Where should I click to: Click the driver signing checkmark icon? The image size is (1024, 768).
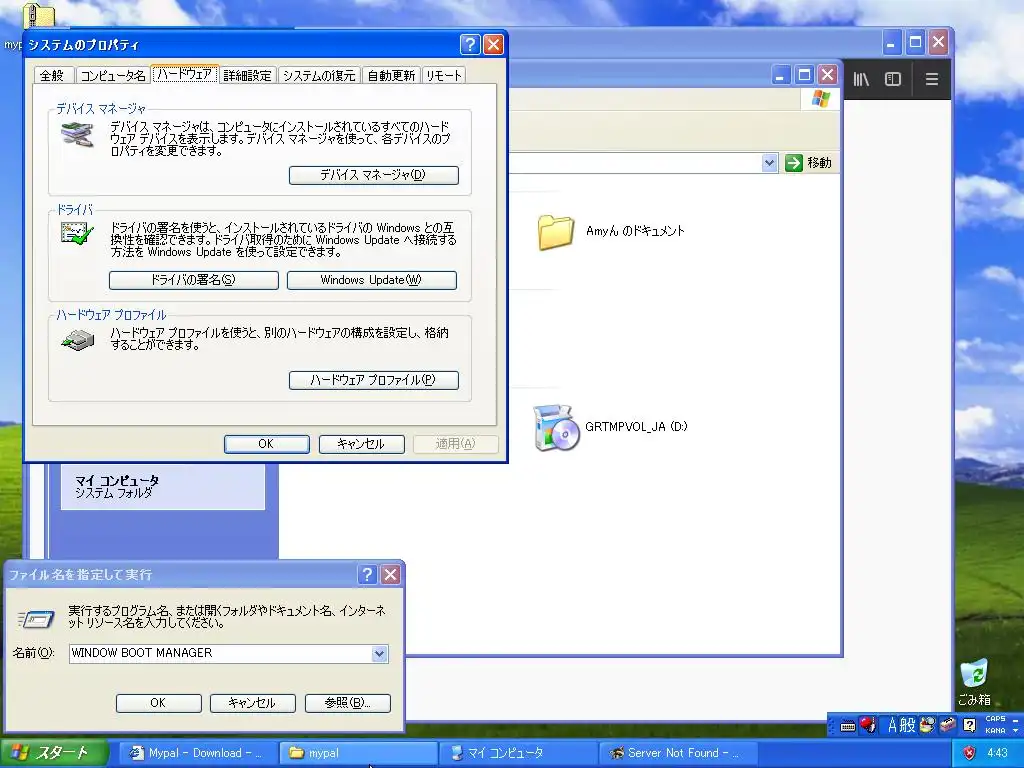click(x=77, y=233)
